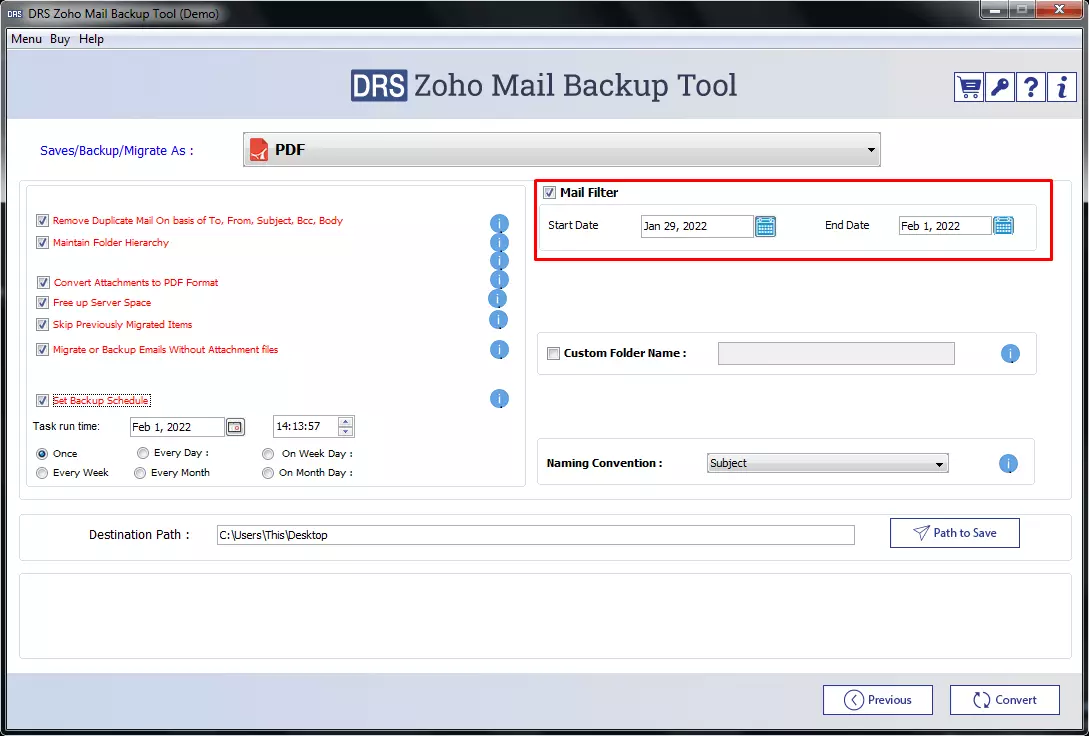Disable the Mail Filter checkbox
1089x736 pixels.
(x=550, y=193)
